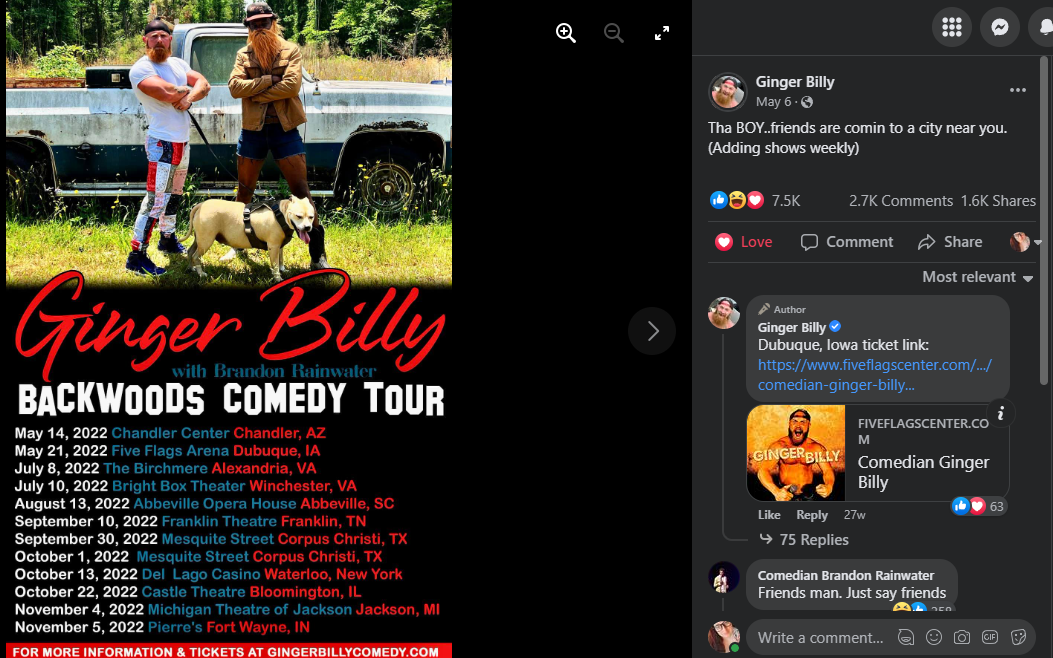Viewport: 1053px width, 658px height.
Task: Enter fullscreen photo view
Action: click(x=661, y=32)
